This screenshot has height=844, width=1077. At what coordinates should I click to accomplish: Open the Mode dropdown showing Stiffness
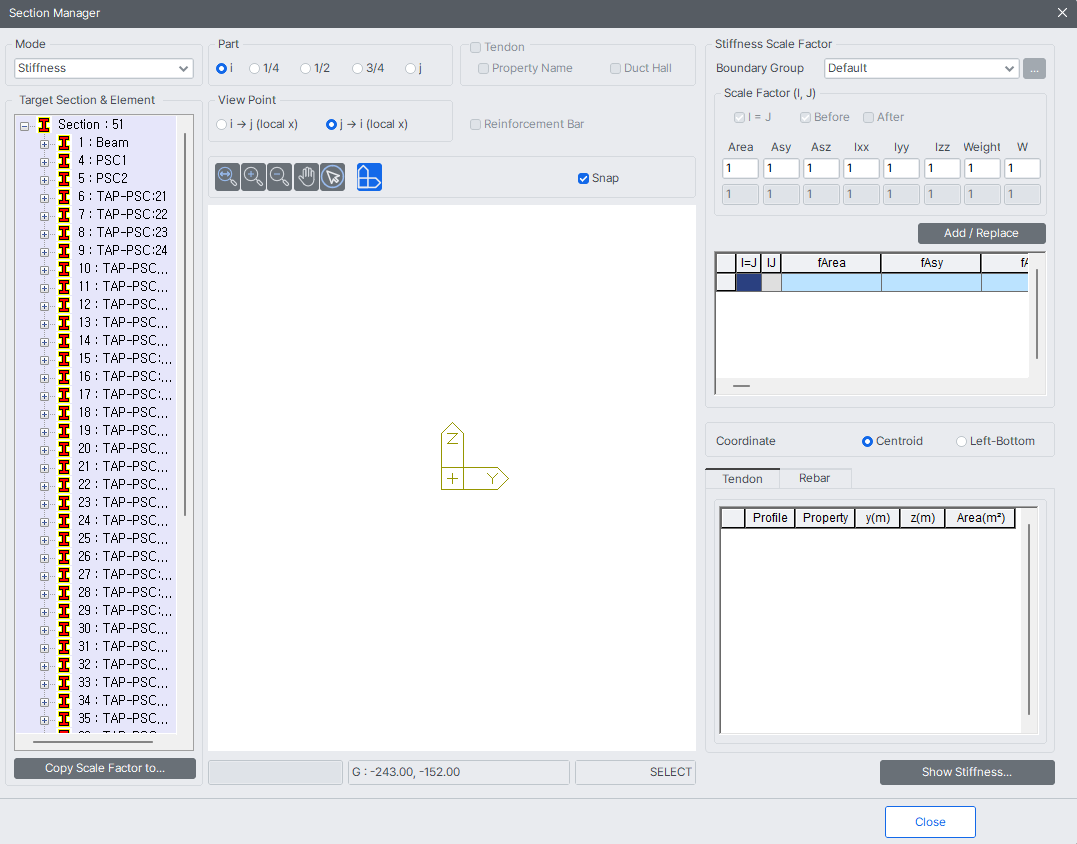104,68
